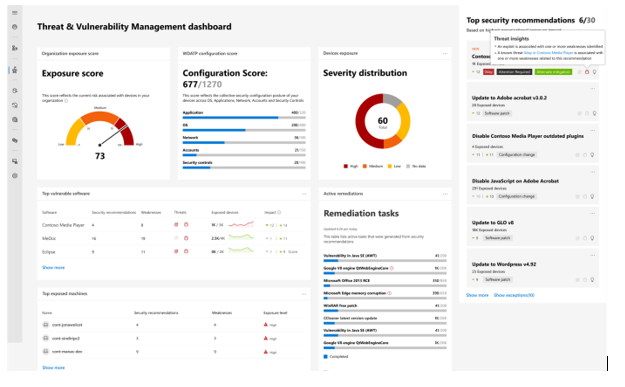The width and height of the screenshot is (625, 387).
Task: Click Show more below security recommendations list
Action: click(x=477, y=295)
